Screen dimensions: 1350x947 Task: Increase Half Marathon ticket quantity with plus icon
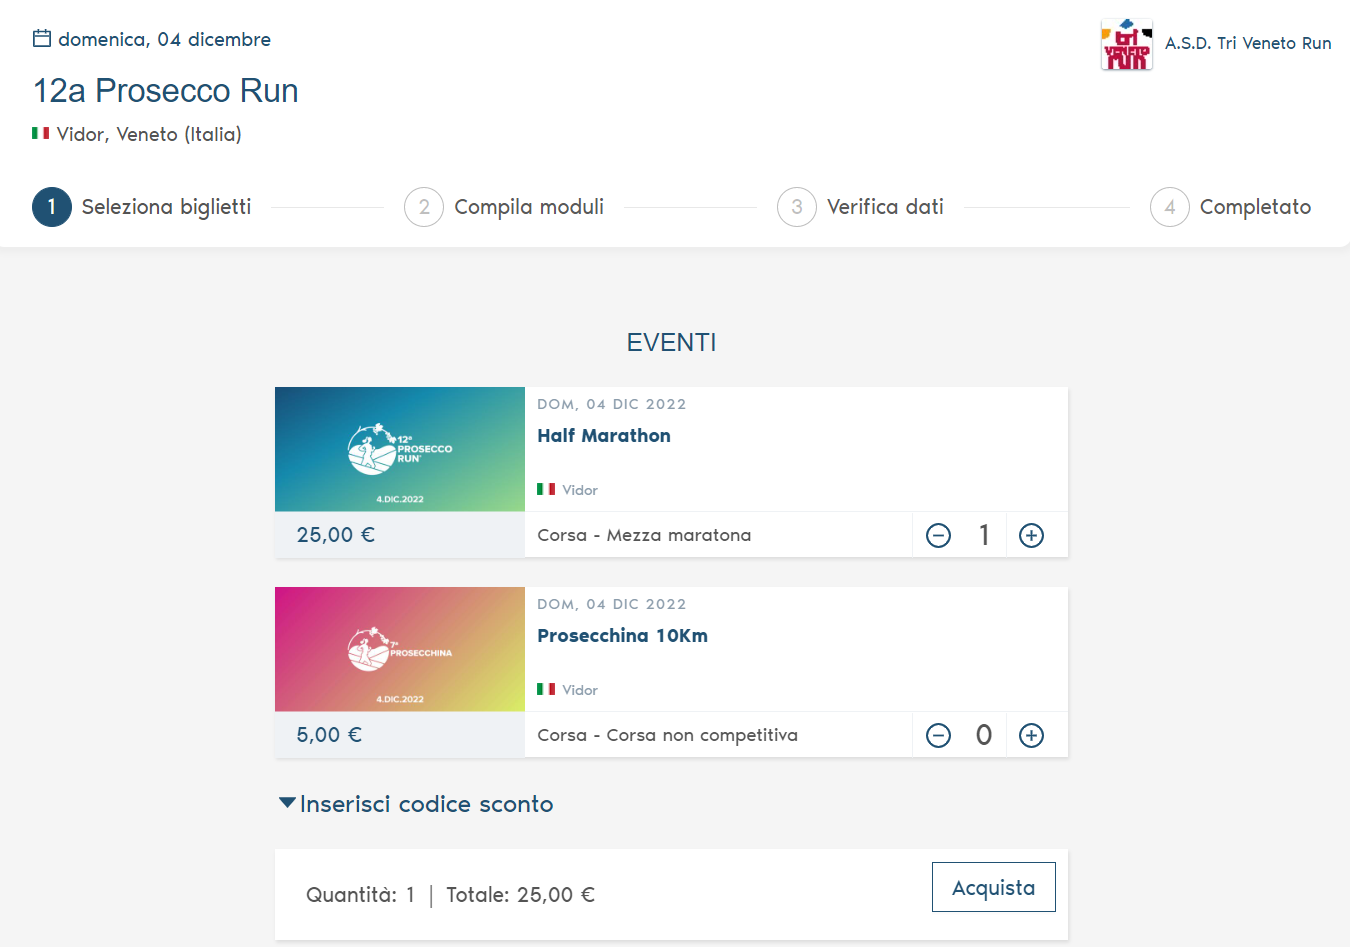click(x=1031, y=536)
